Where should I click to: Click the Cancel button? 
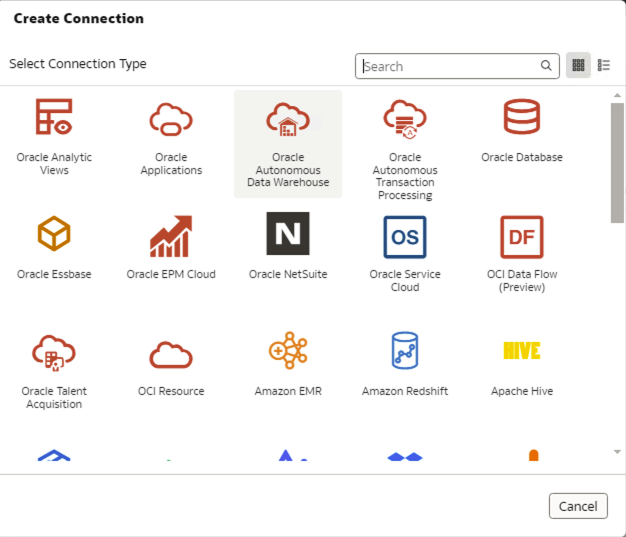[578, 506]
